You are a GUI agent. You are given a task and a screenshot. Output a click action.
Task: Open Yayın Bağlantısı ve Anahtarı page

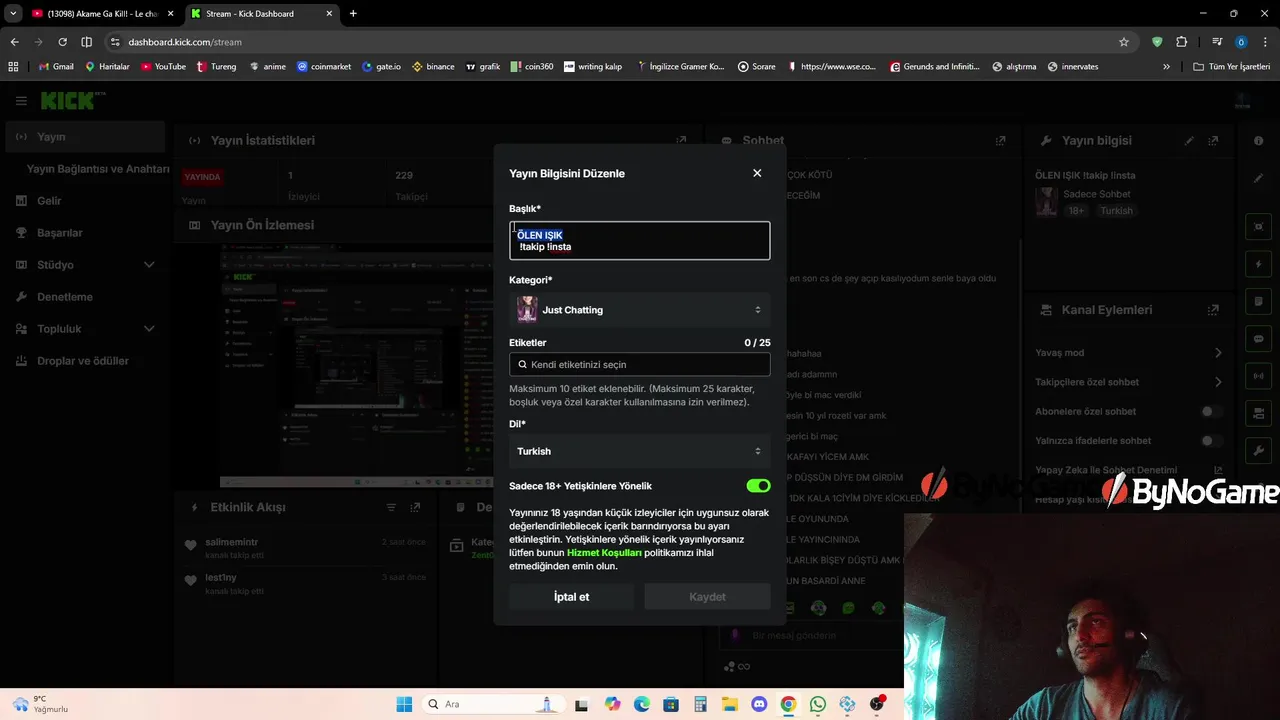click(x=98, y=169)
